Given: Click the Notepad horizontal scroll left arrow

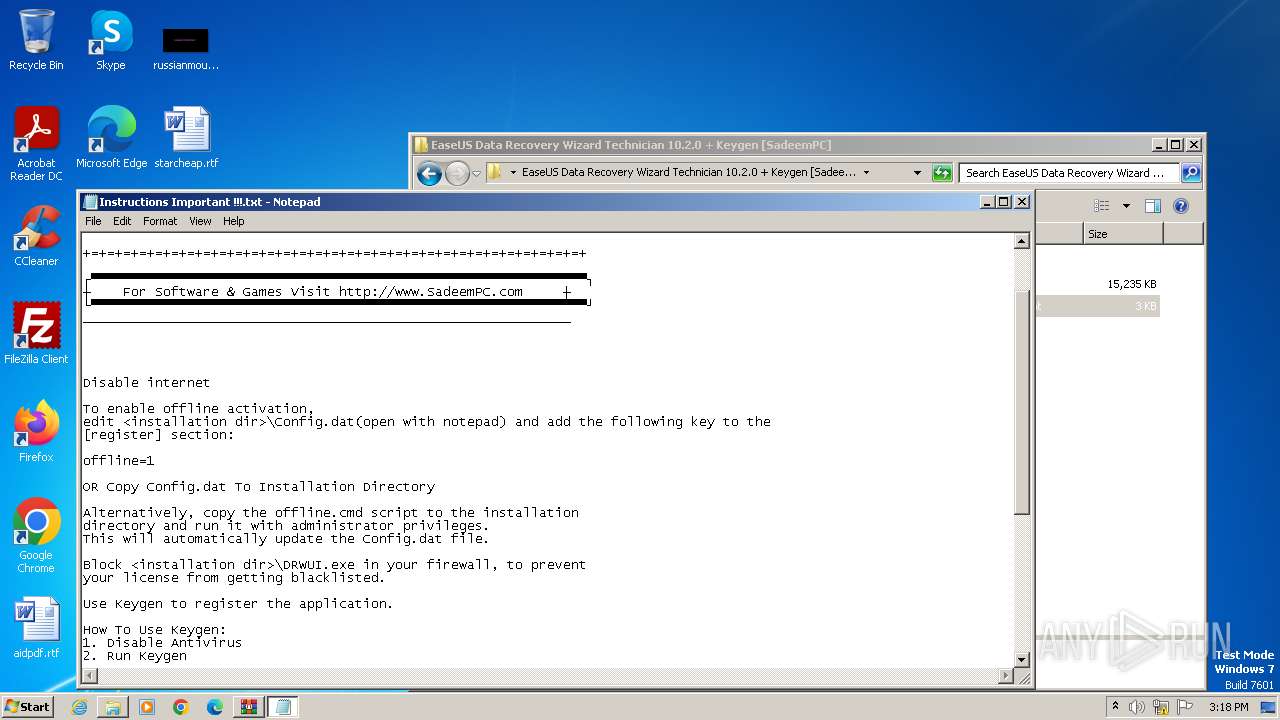Looking at the screenshot, I should pos(89,676).
